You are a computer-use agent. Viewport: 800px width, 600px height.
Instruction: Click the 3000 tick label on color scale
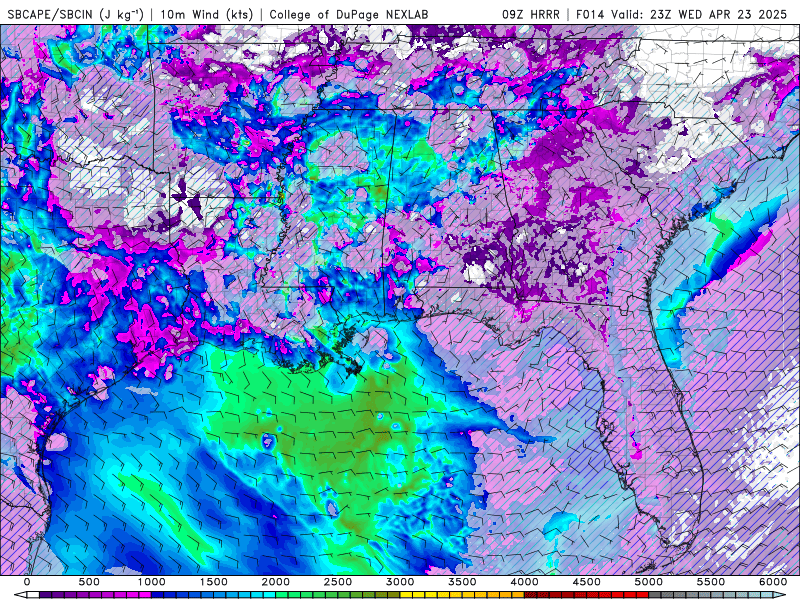[400, 582]
